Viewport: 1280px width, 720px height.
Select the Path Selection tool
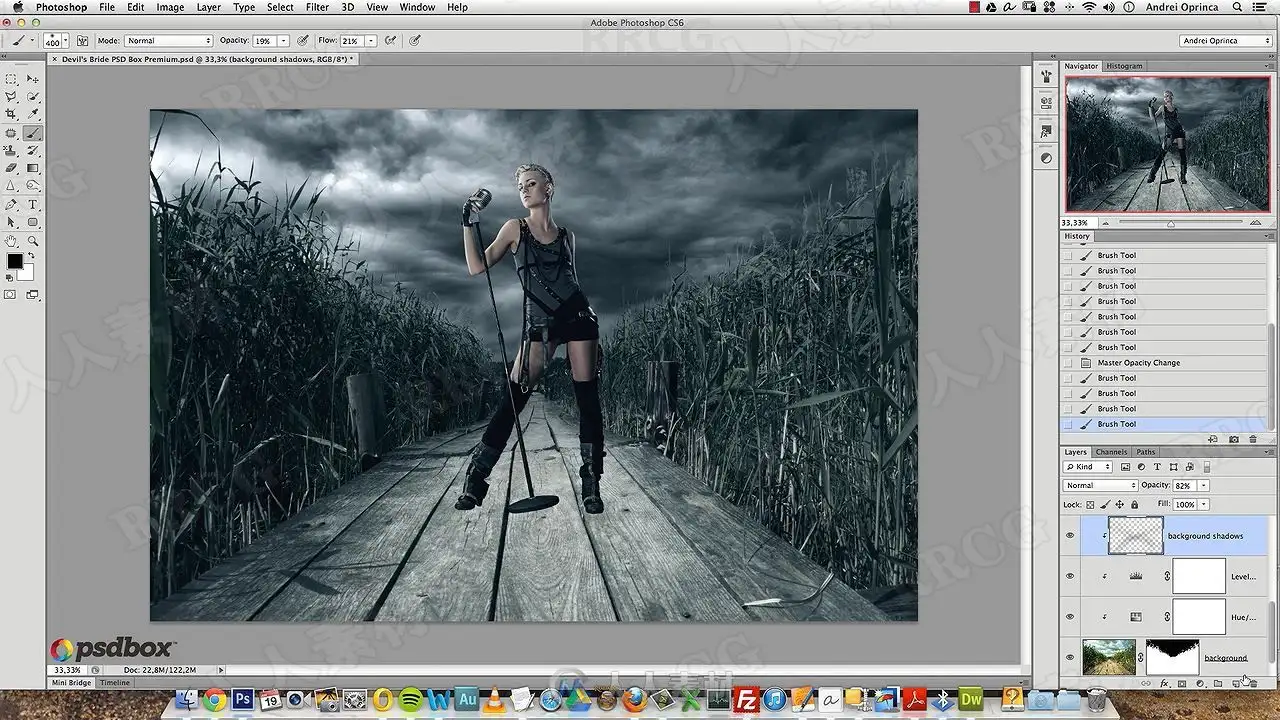click(x=12, y=222)
